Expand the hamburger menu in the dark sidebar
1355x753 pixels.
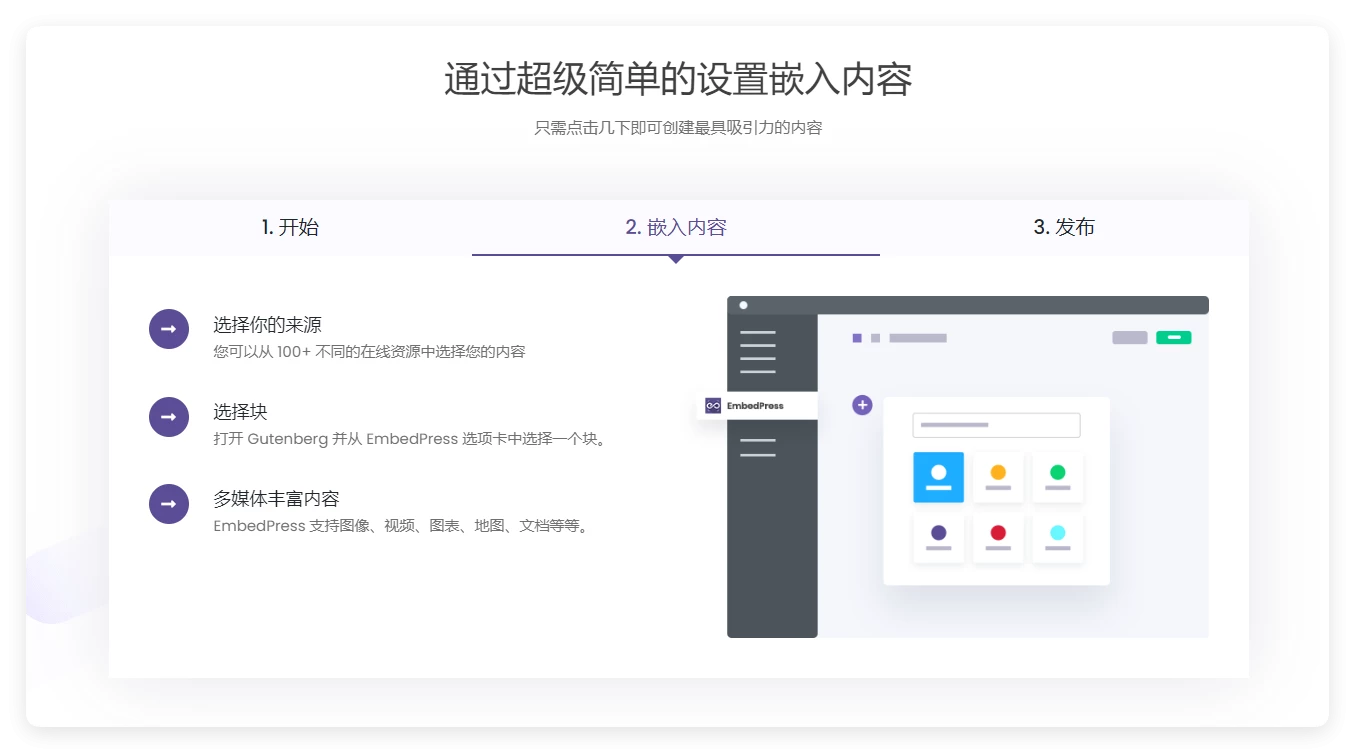point(760,350)
